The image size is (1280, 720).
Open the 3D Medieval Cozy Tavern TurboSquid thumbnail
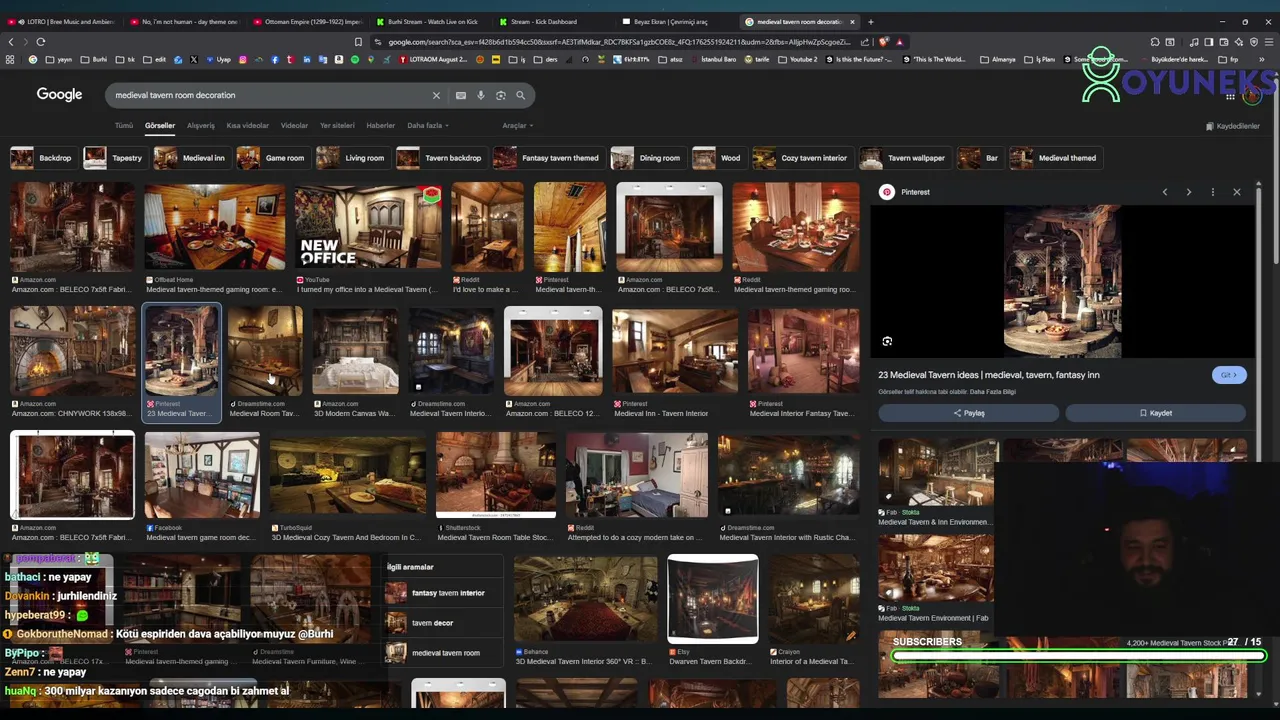coord(348,475)
